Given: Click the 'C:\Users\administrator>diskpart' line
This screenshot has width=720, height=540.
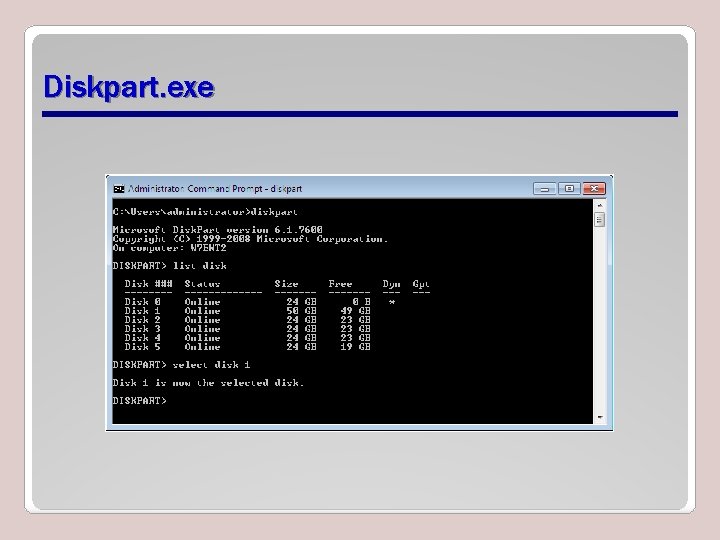Looking at the screenshot, I should click(205, 212).
